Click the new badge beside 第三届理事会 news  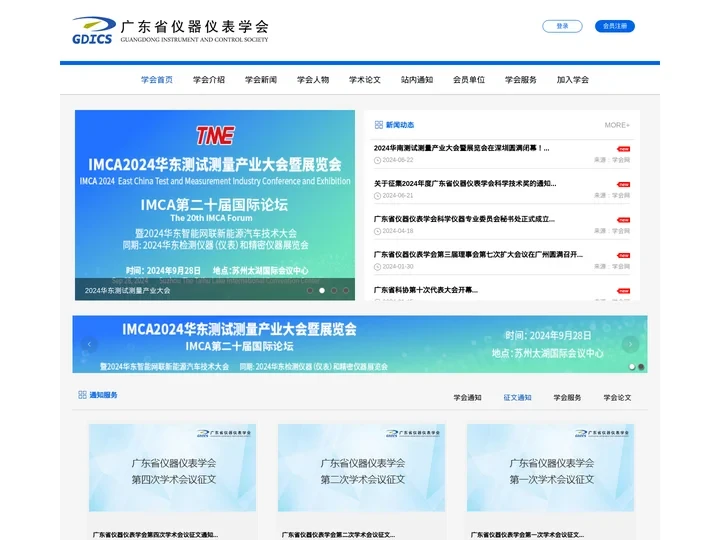tap(624, 255)
